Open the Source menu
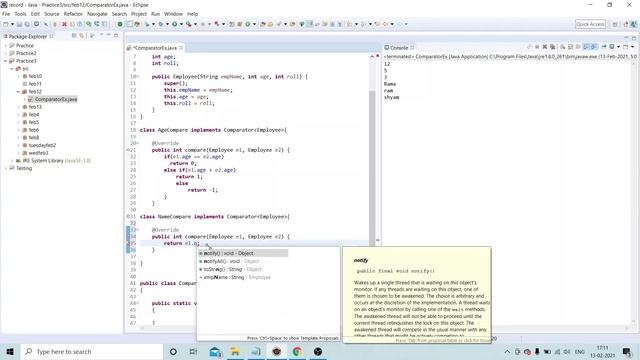640x360 pixels. point(51,14)
